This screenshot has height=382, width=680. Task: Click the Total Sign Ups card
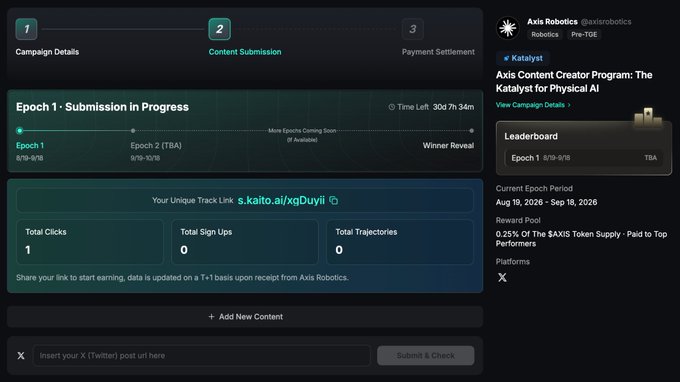pyautogui.click(x=245, y=242)
